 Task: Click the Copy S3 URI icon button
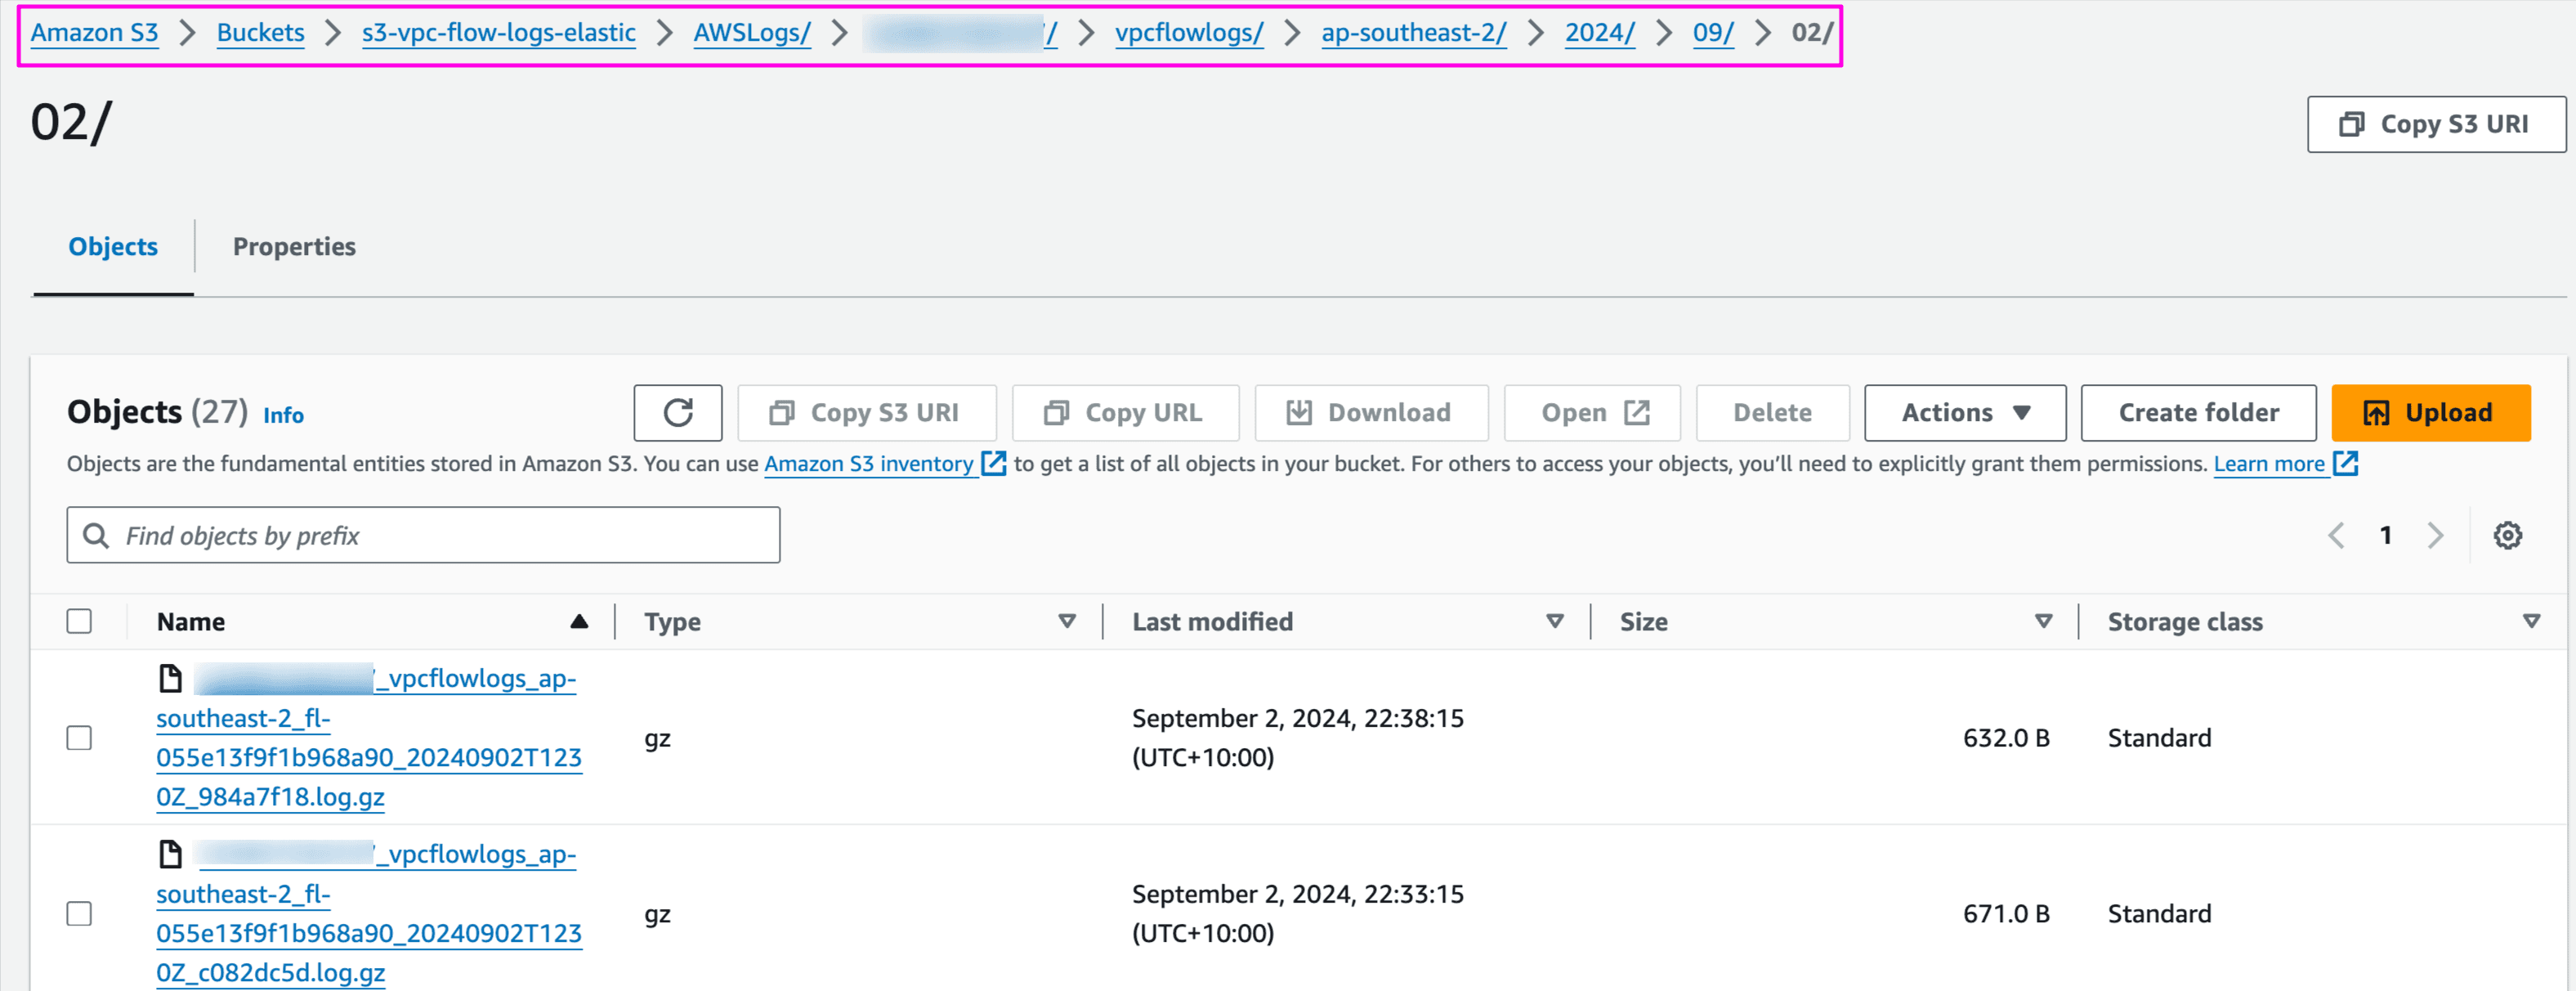pyautogui.click(x=783, y=412)
